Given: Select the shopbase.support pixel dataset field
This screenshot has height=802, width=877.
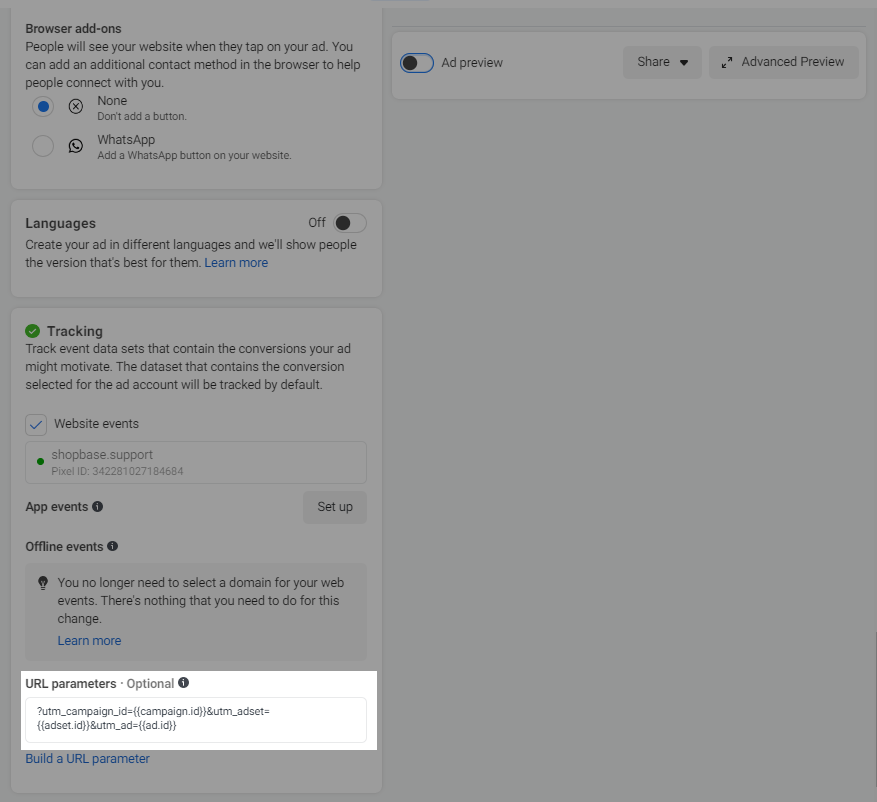Looking at the screenshot, I should [196, 463].
